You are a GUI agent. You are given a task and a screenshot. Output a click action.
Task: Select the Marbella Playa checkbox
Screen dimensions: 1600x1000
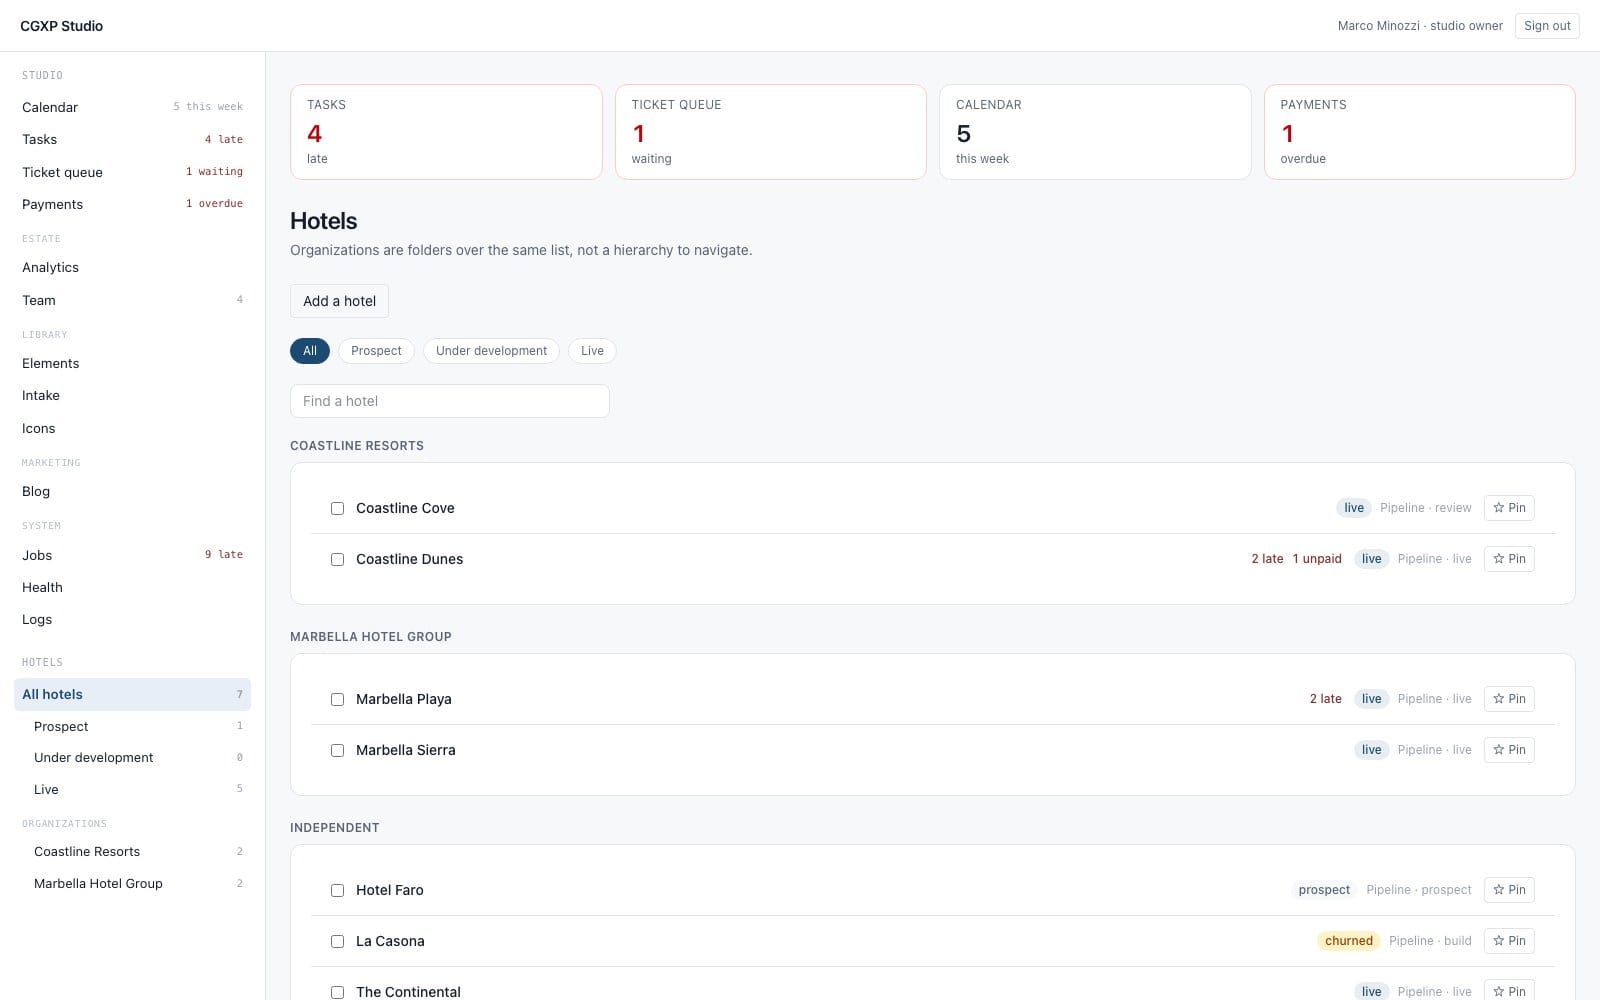pos(337,699)
